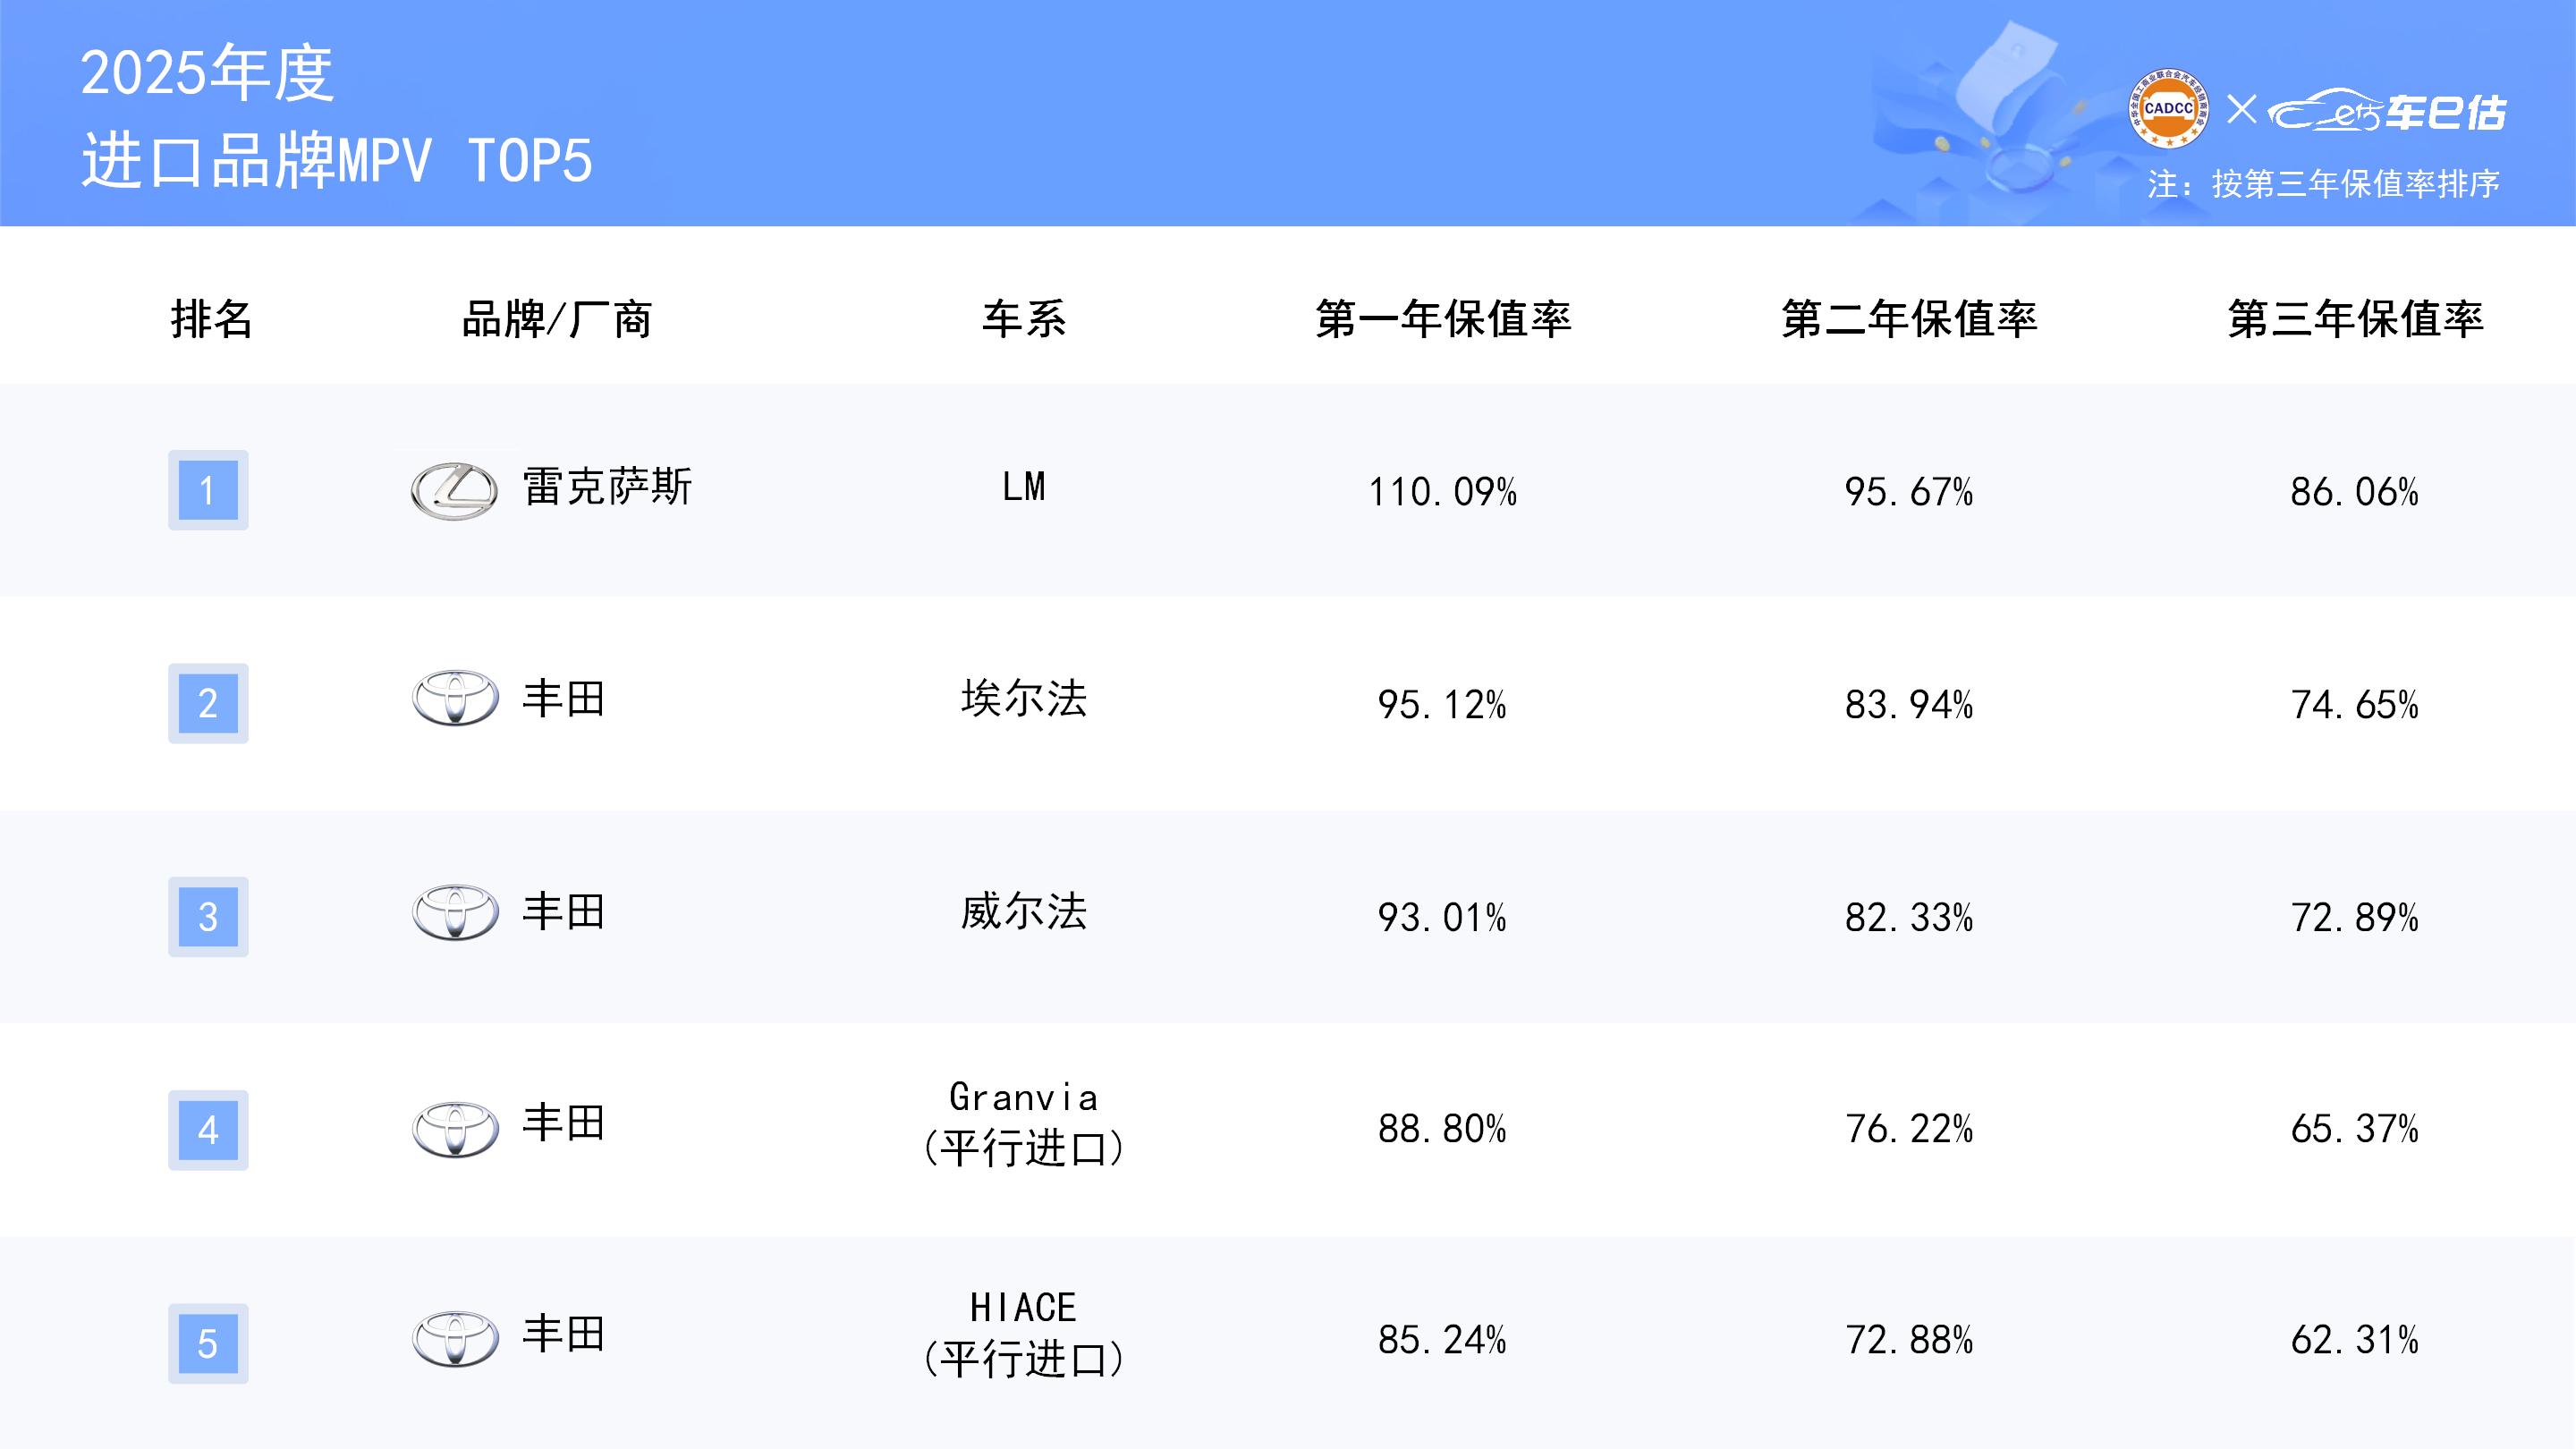Select the rank 5 number badge
This screenshot has width=2576, height=1449.
[x=208, y=1343]
